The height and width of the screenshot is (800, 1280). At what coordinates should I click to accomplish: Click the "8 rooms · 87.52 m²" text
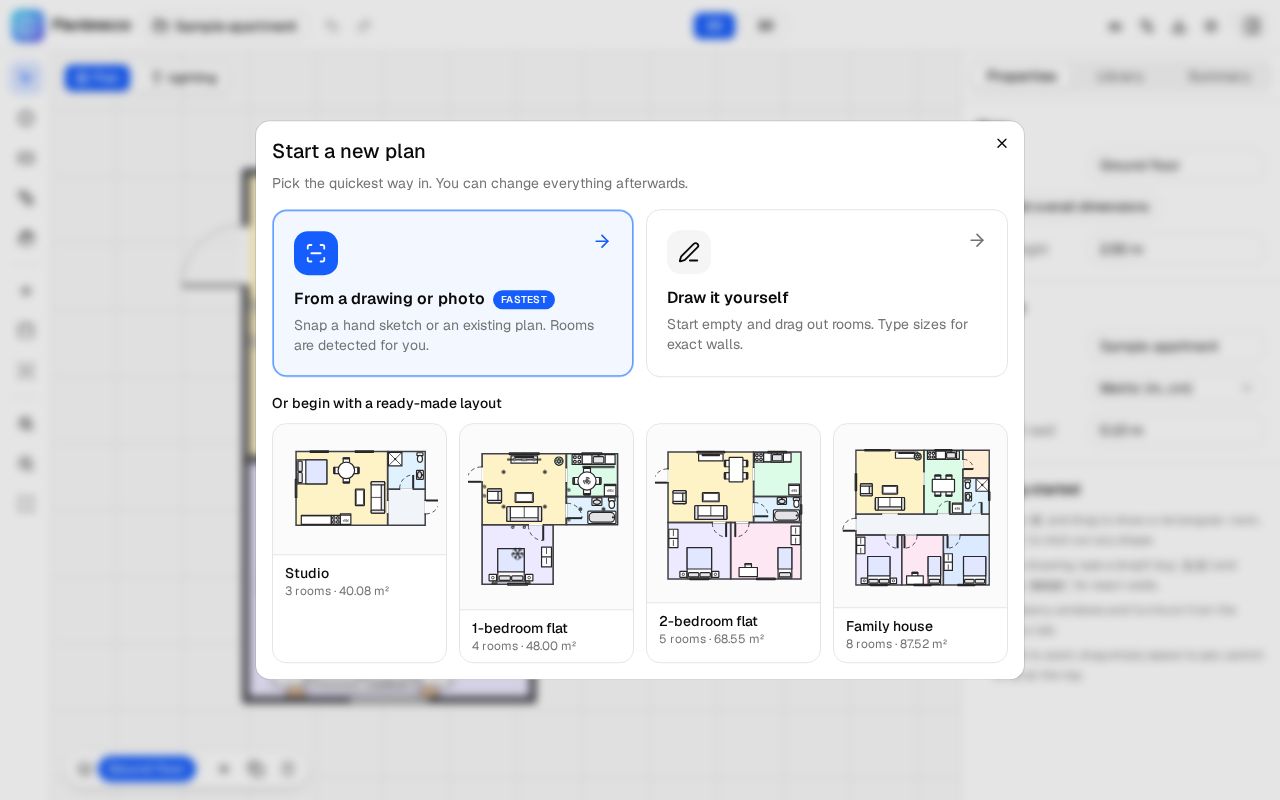point(896,644)
